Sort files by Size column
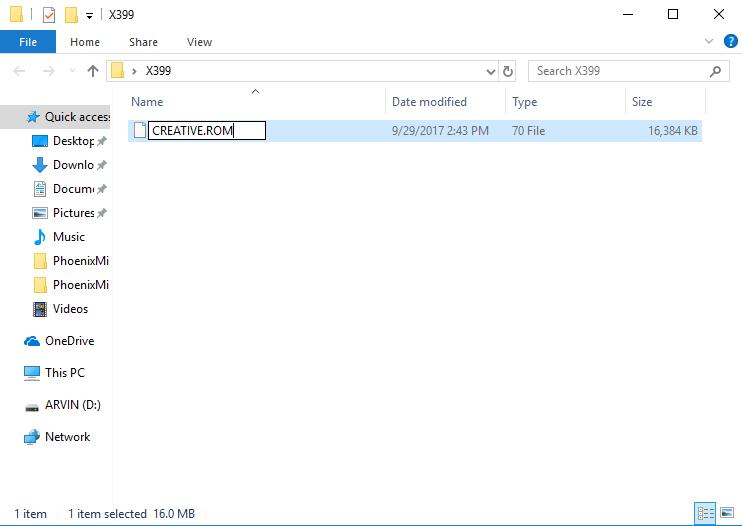The height and width of the screenshot is (526, 742). tap(642, 102)
